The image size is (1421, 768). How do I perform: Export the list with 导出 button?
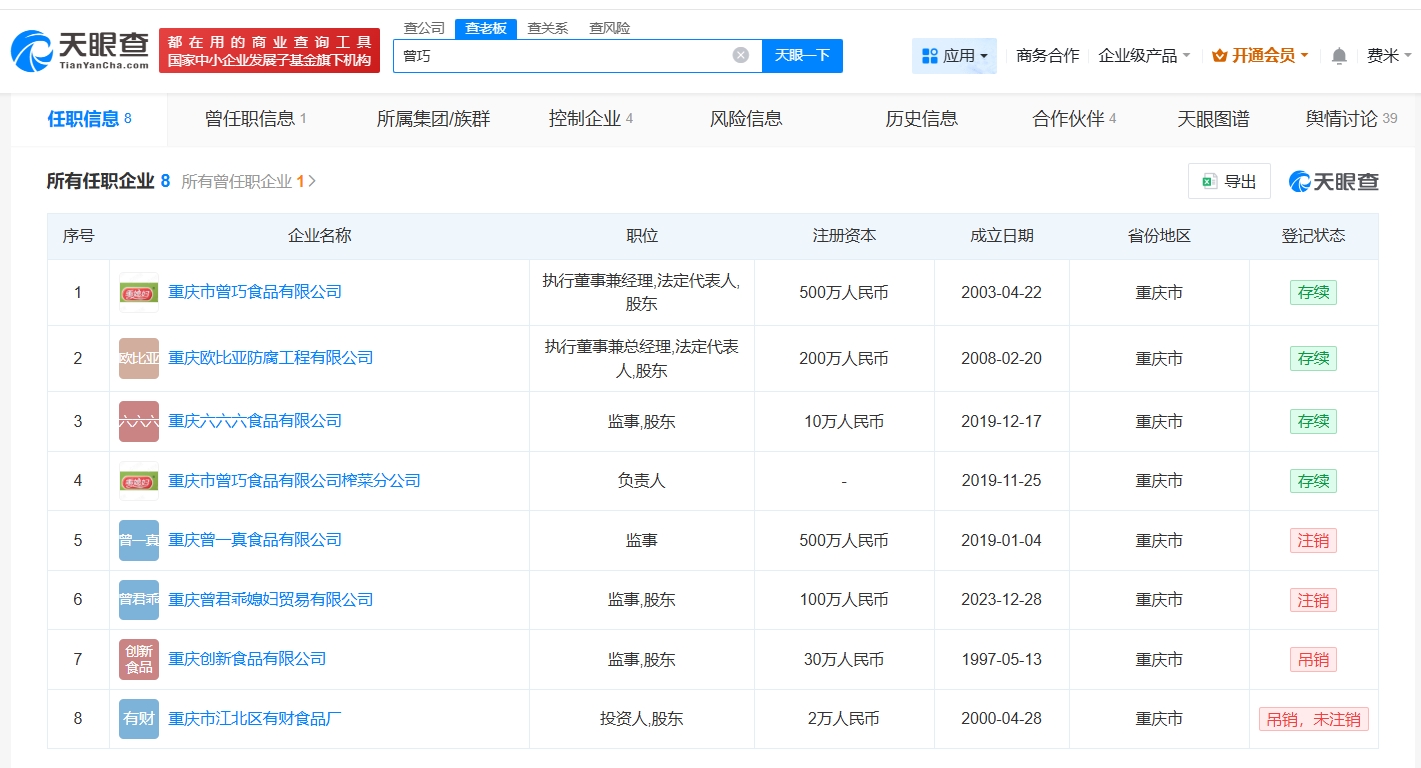click(1229, 181)
